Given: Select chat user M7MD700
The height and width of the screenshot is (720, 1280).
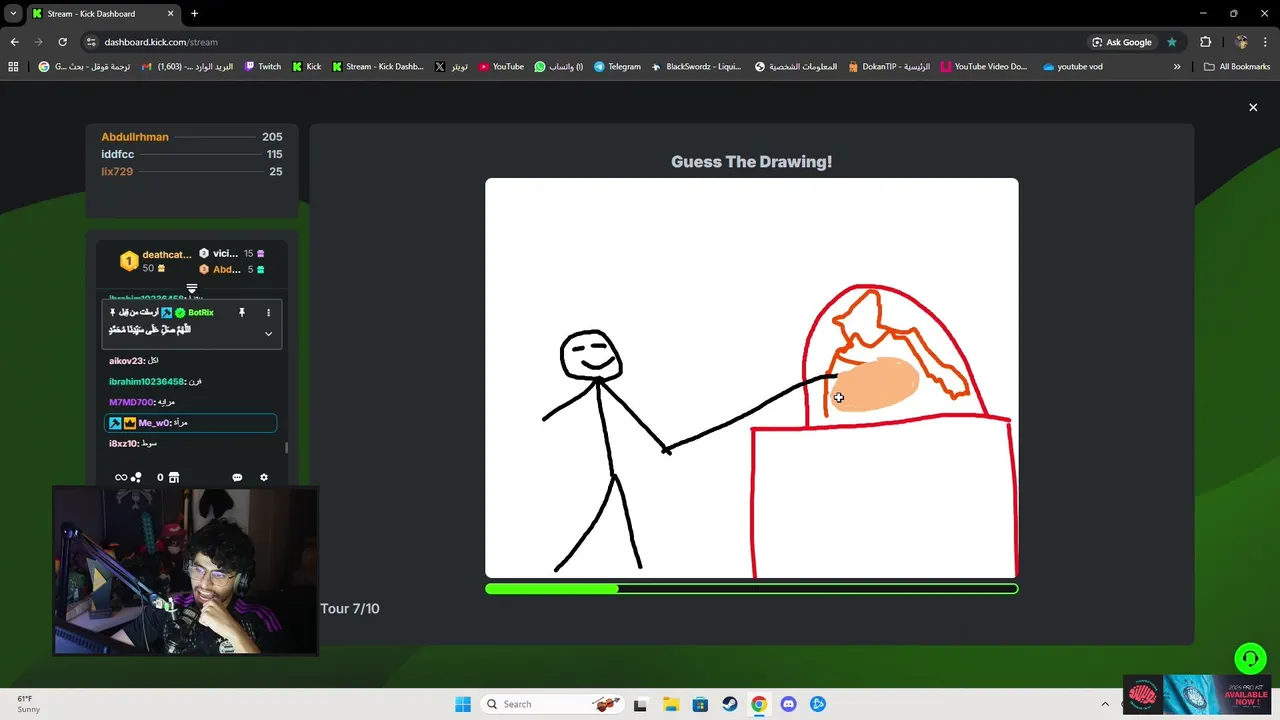Looking at the screenshot, I should [x=131, y=402].
